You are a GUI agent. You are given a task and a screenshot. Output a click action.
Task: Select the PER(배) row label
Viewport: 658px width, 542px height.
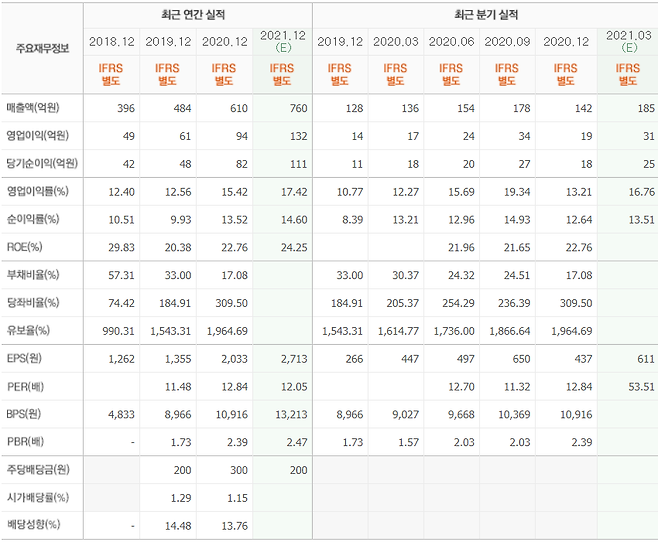coord(27,386)
